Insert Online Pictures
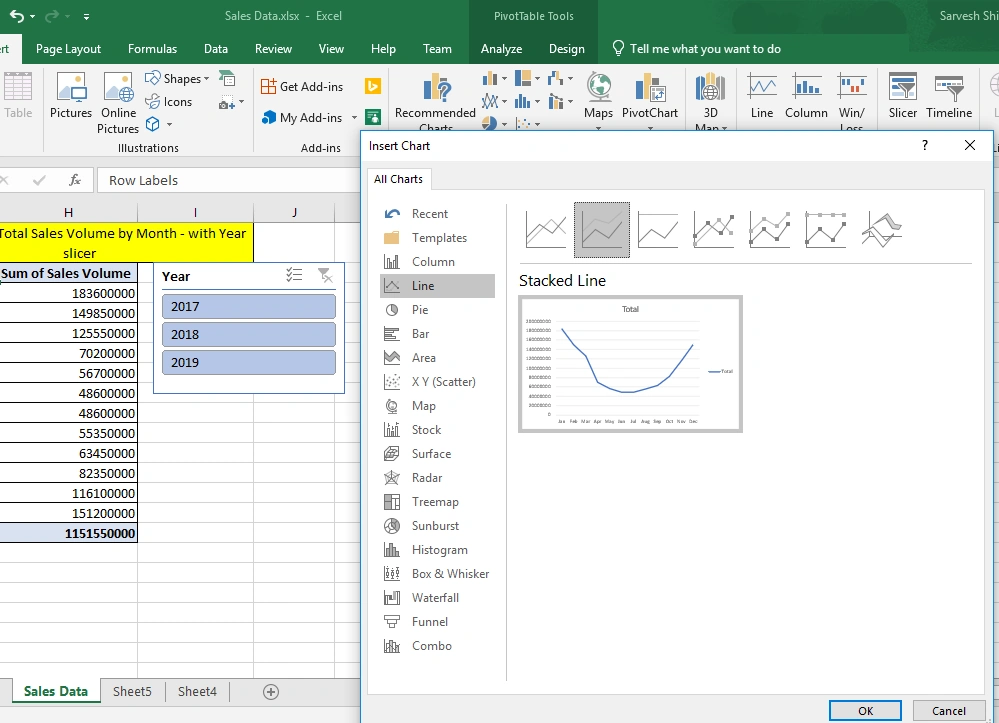999x723 pixels. [118, 103]
